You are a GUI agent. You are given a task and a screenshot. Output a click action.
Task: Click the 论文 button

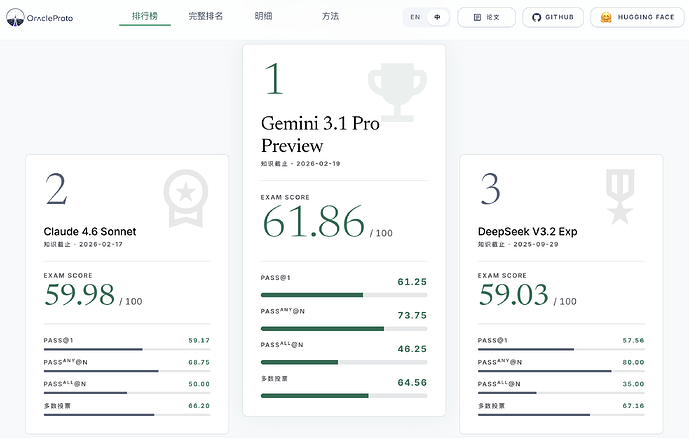coord(486,17)
